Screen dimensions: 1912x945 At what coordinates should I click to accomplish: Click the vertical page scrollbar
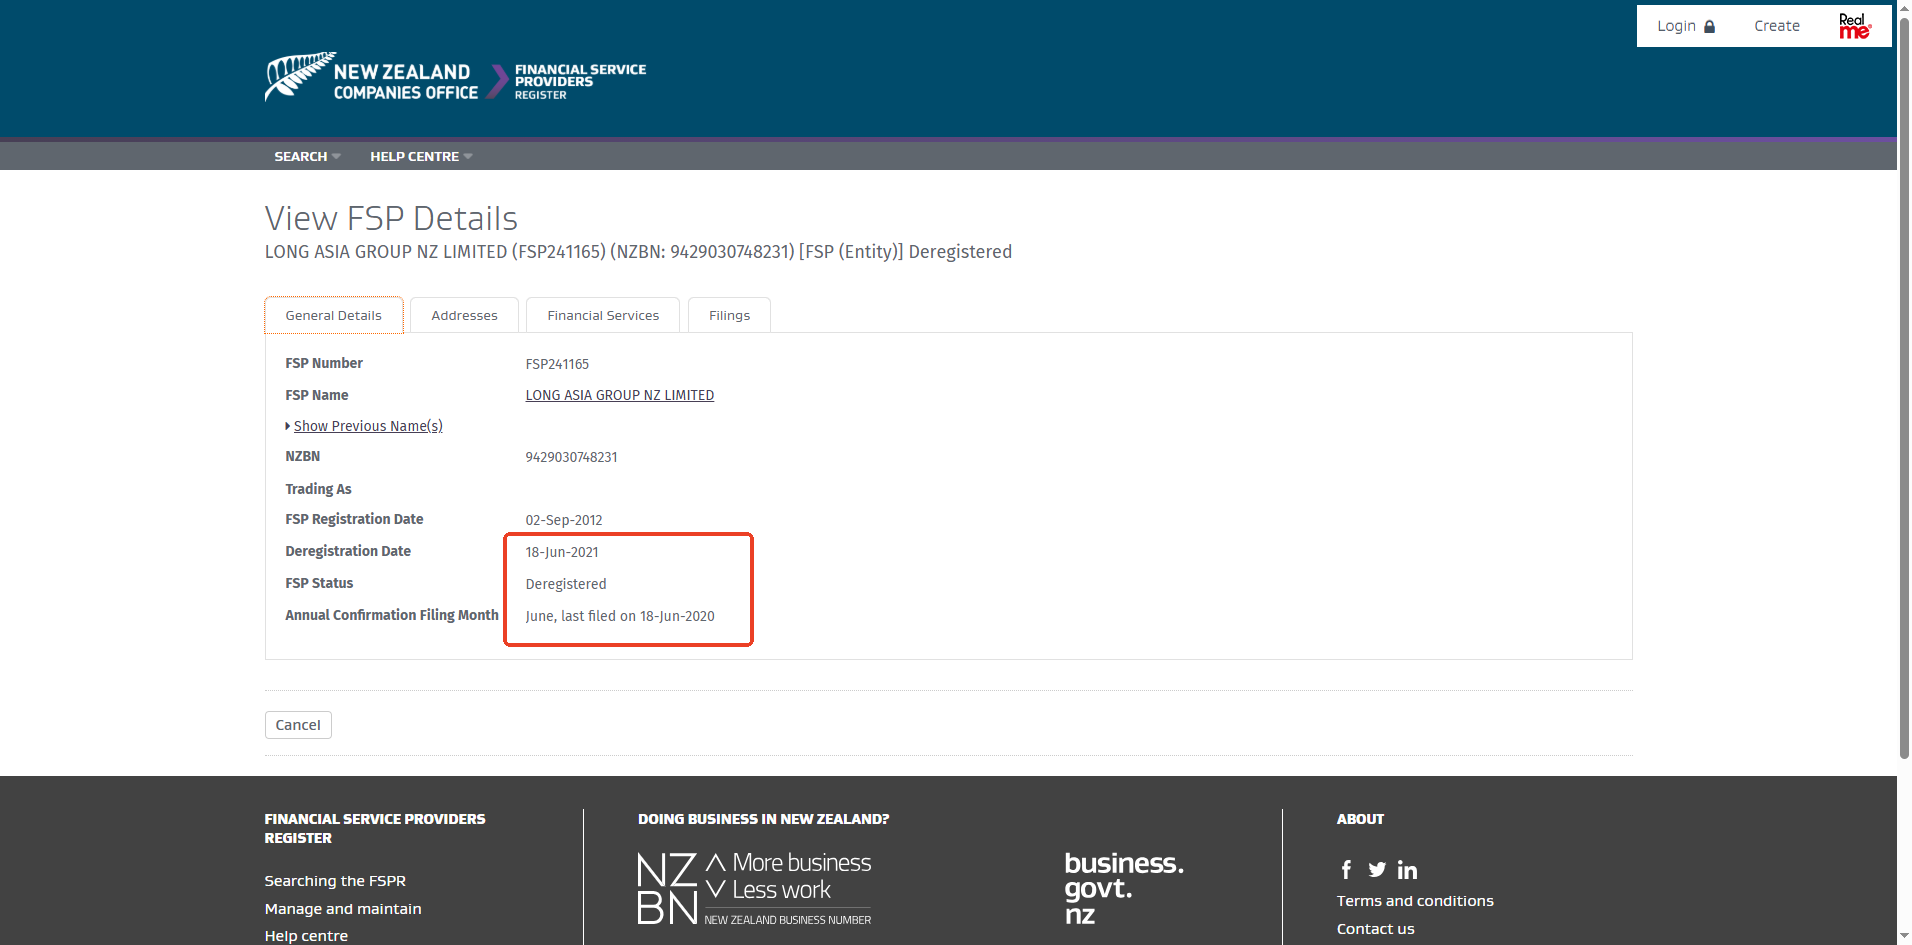click(1904, 400)
